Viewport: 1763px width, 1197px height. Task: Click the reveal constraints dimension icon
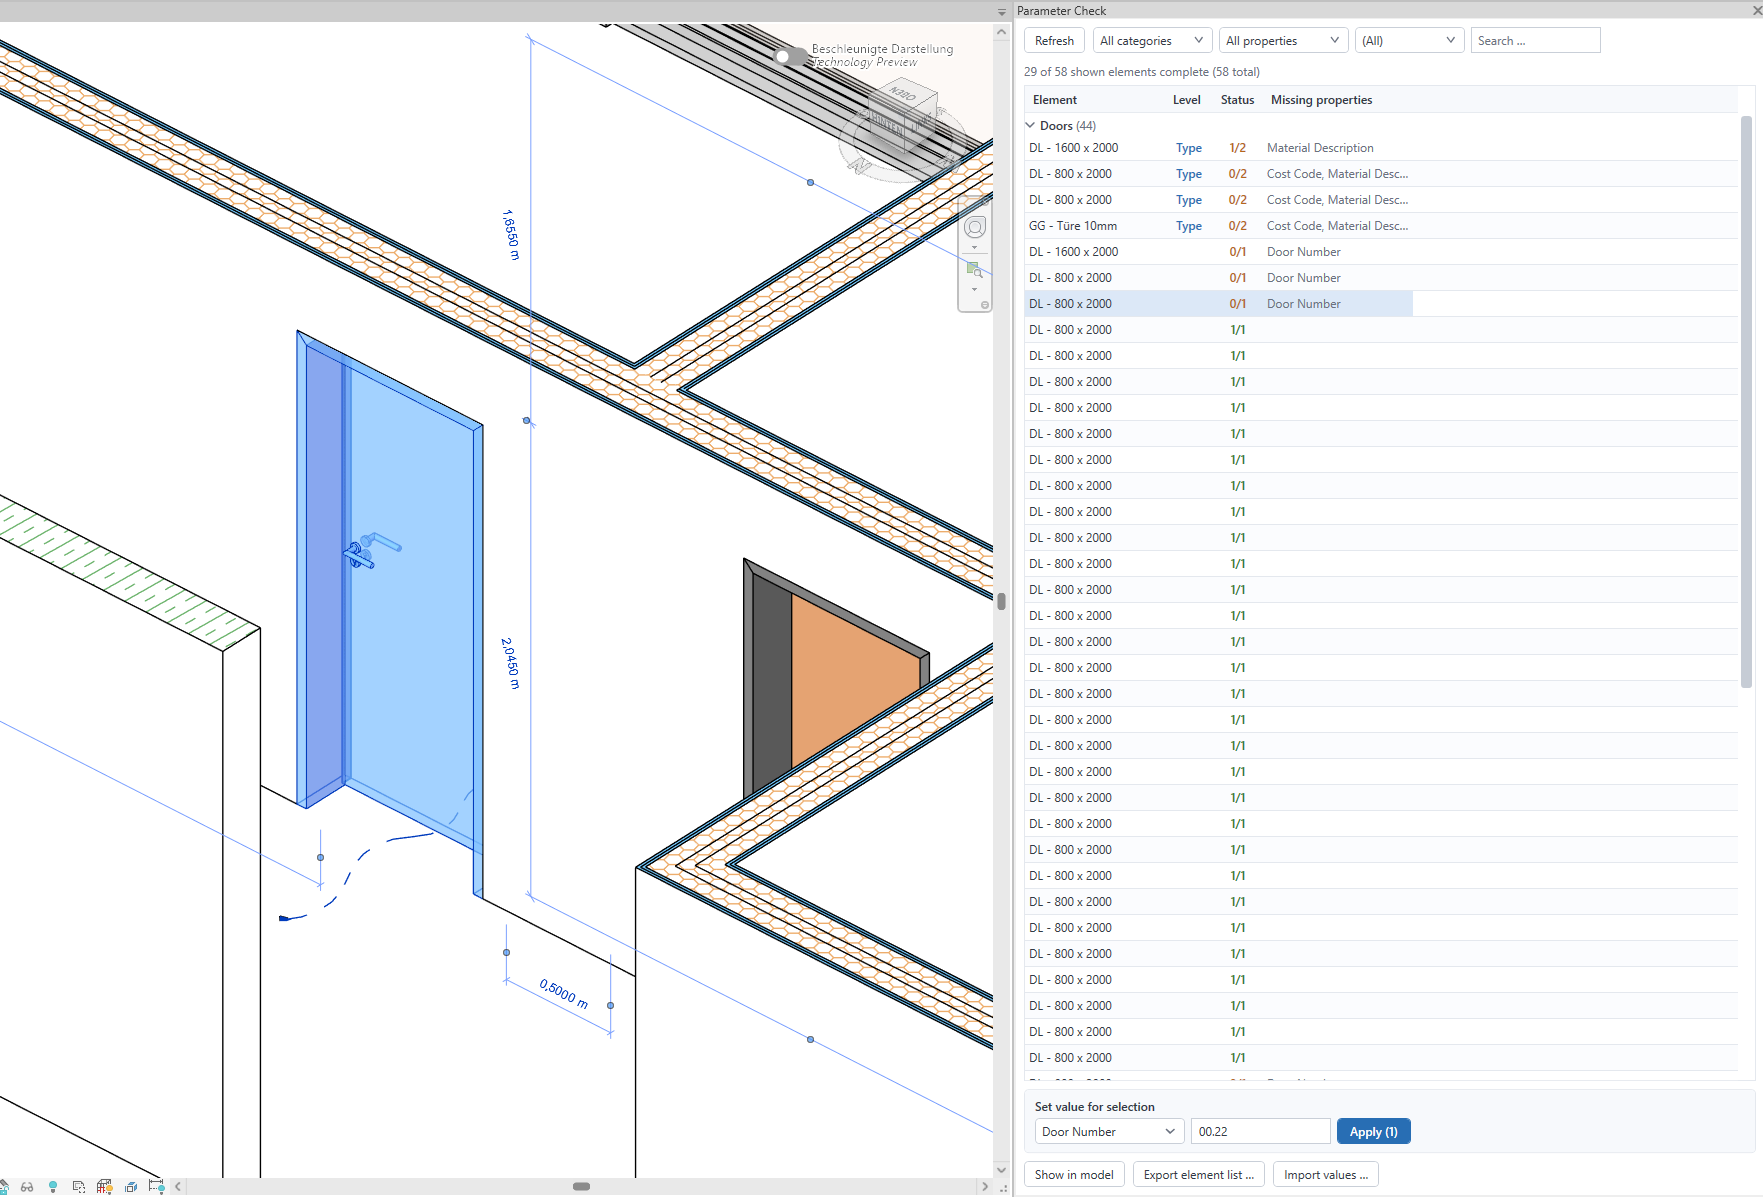point(156,1187)
